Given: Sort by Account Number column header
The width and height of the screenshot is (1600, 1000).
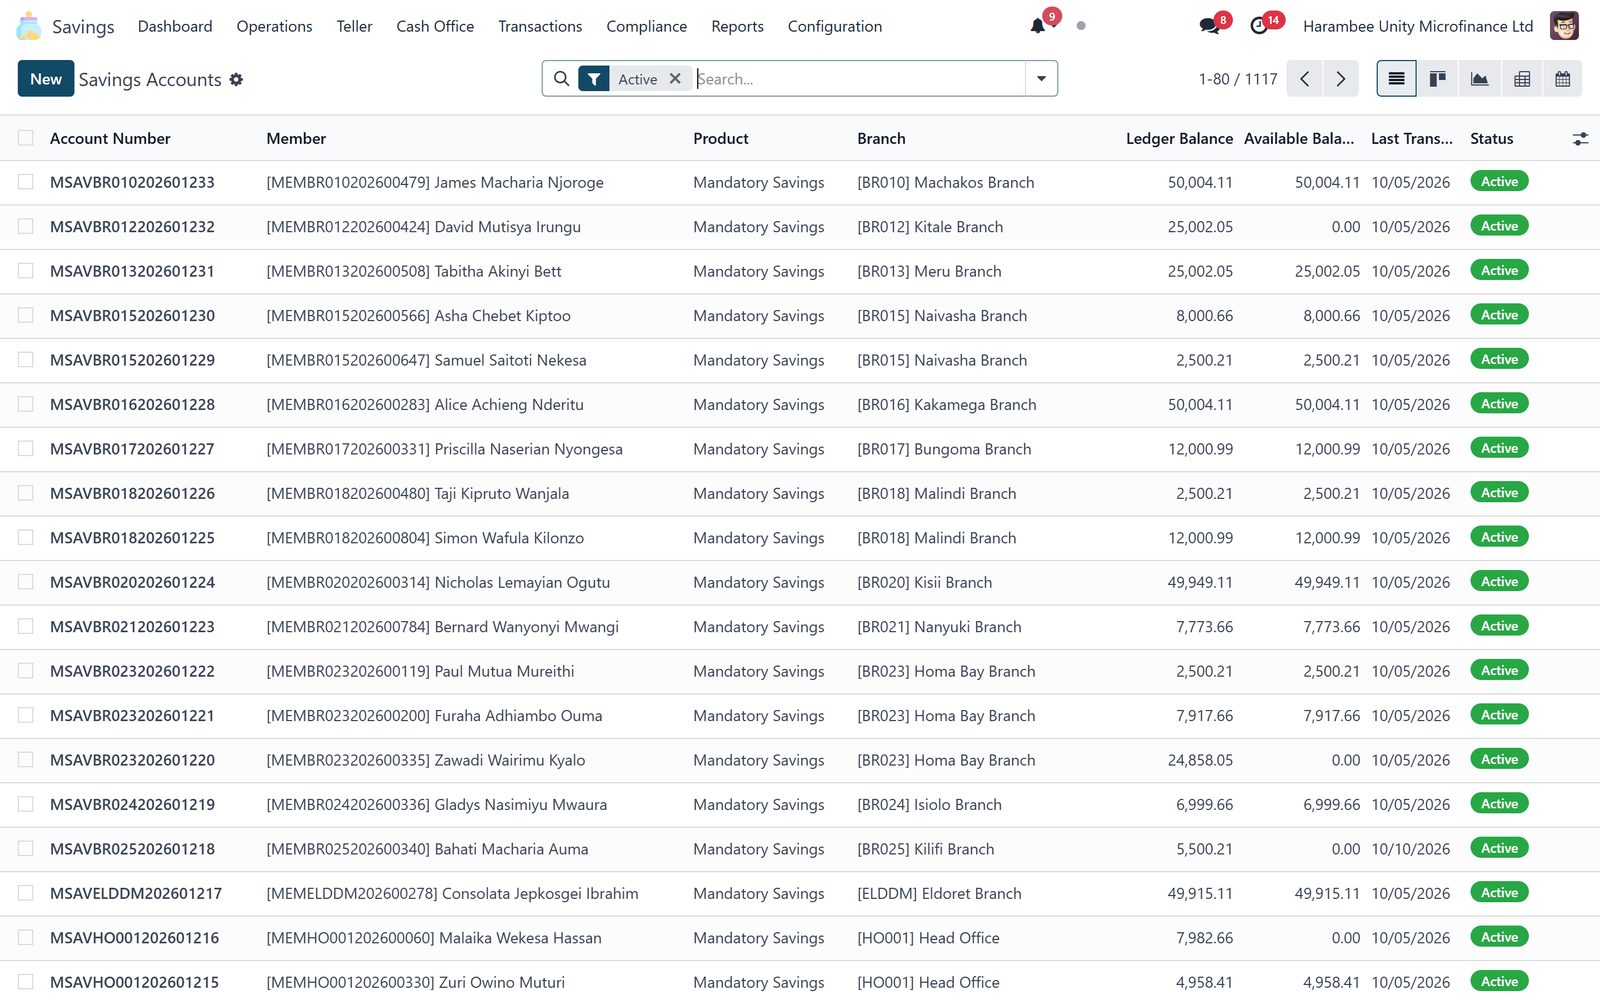Looking at the screenshot, I should click(x=110, y=139).
